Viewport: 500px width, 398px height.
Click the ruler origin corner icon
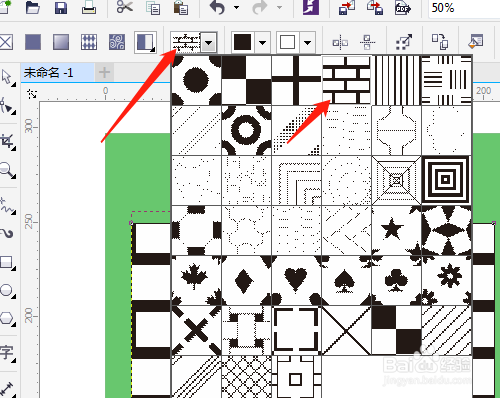pyautogui.click(x=32, y=94)
